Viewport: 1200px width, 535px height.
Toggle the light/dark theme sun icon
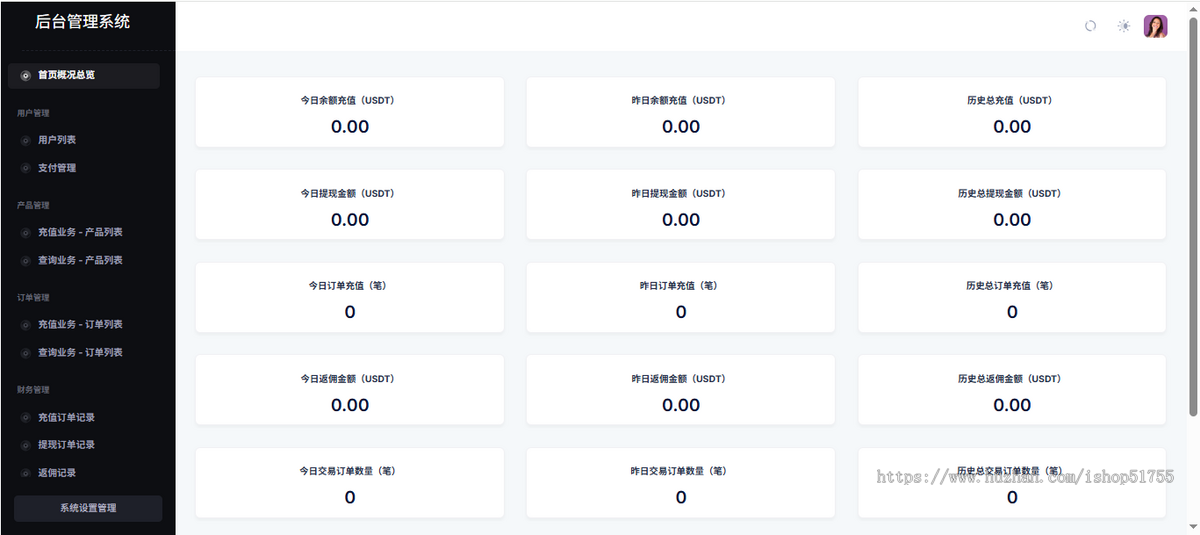[x=1124, y=26]
